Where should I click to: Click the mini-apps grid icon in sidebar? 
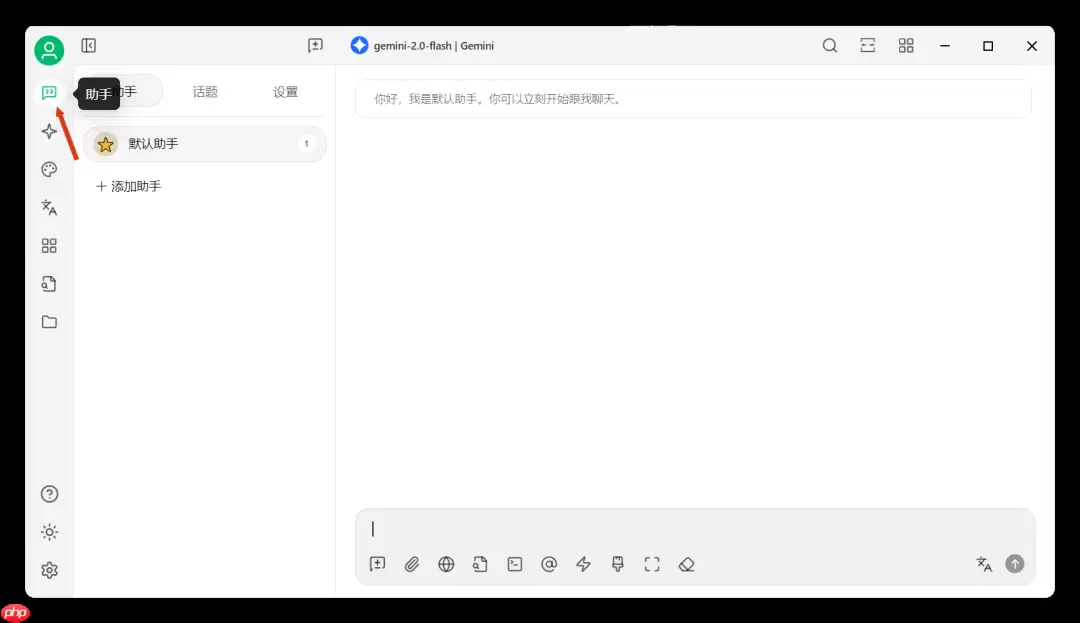pyautogui.click(x=49, y=245)
